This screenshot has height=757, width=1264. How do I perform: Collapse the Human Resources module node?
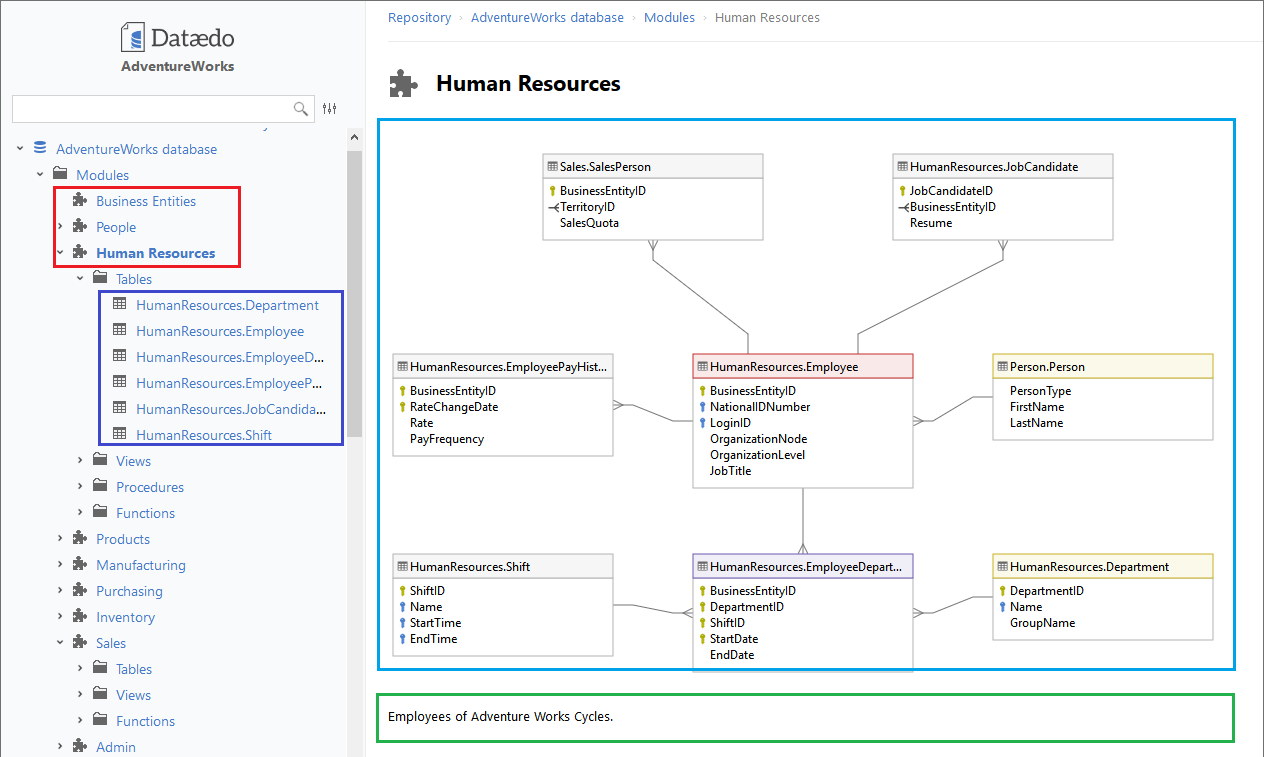tap(60, 253)
